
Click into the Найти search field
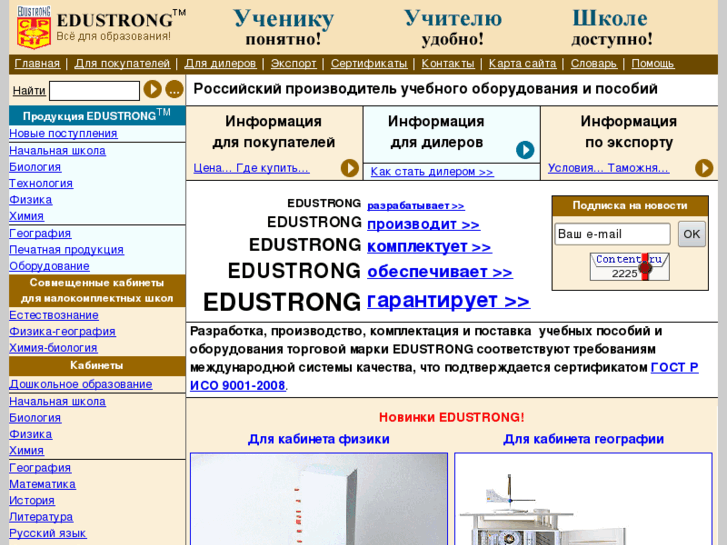tap(95, 90)
